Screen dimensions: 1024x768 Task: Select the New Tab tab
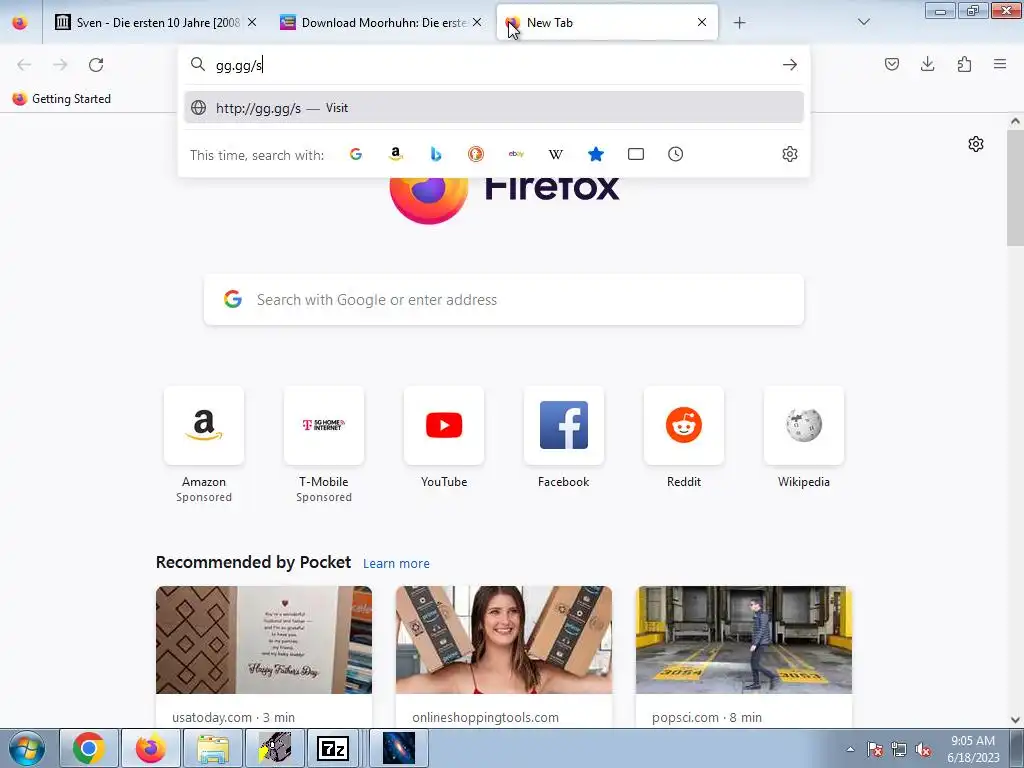[x=607, y=23]
